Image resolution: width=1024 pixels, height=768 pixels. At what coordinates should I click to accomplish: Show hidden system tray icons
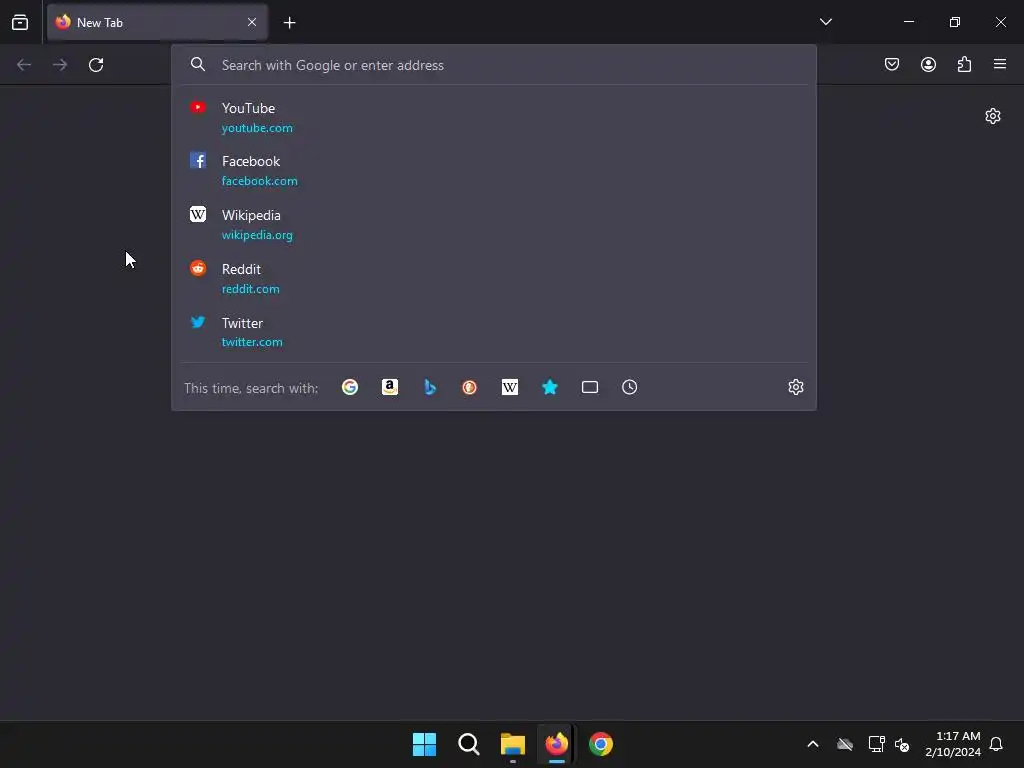813,744
